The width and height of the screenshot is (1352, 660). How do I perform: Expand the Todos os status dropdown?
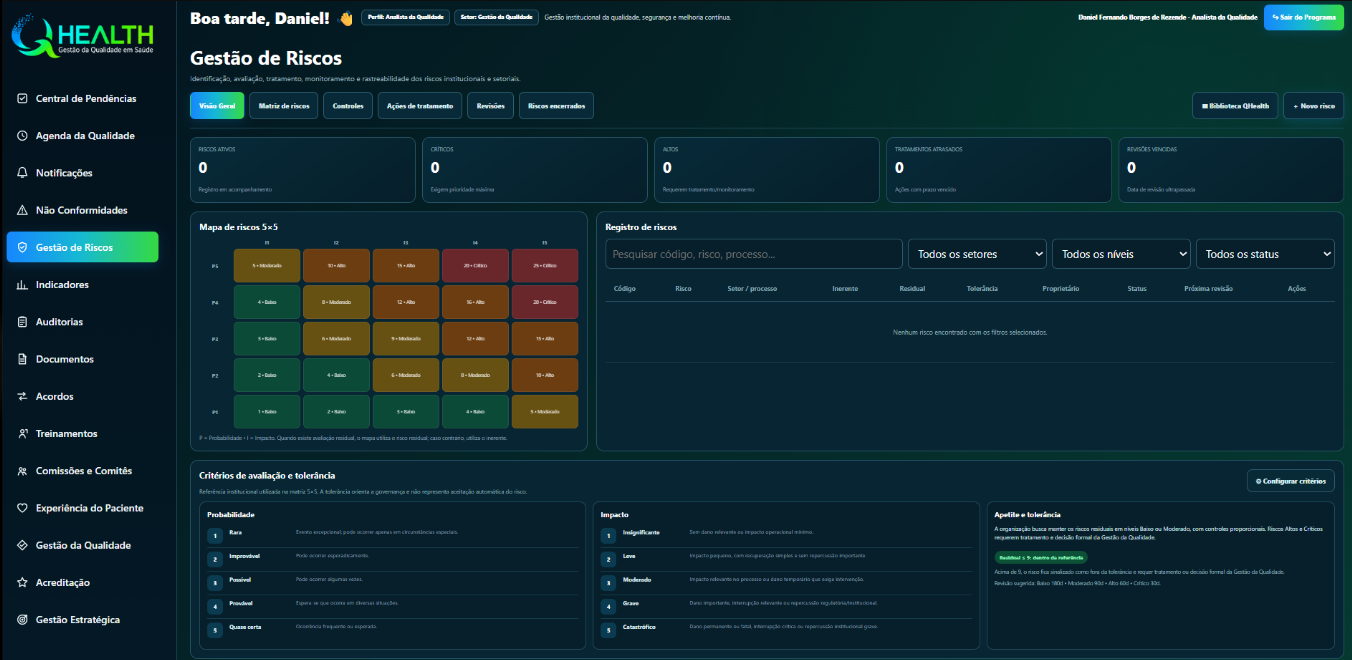[x=1265, y=254]
